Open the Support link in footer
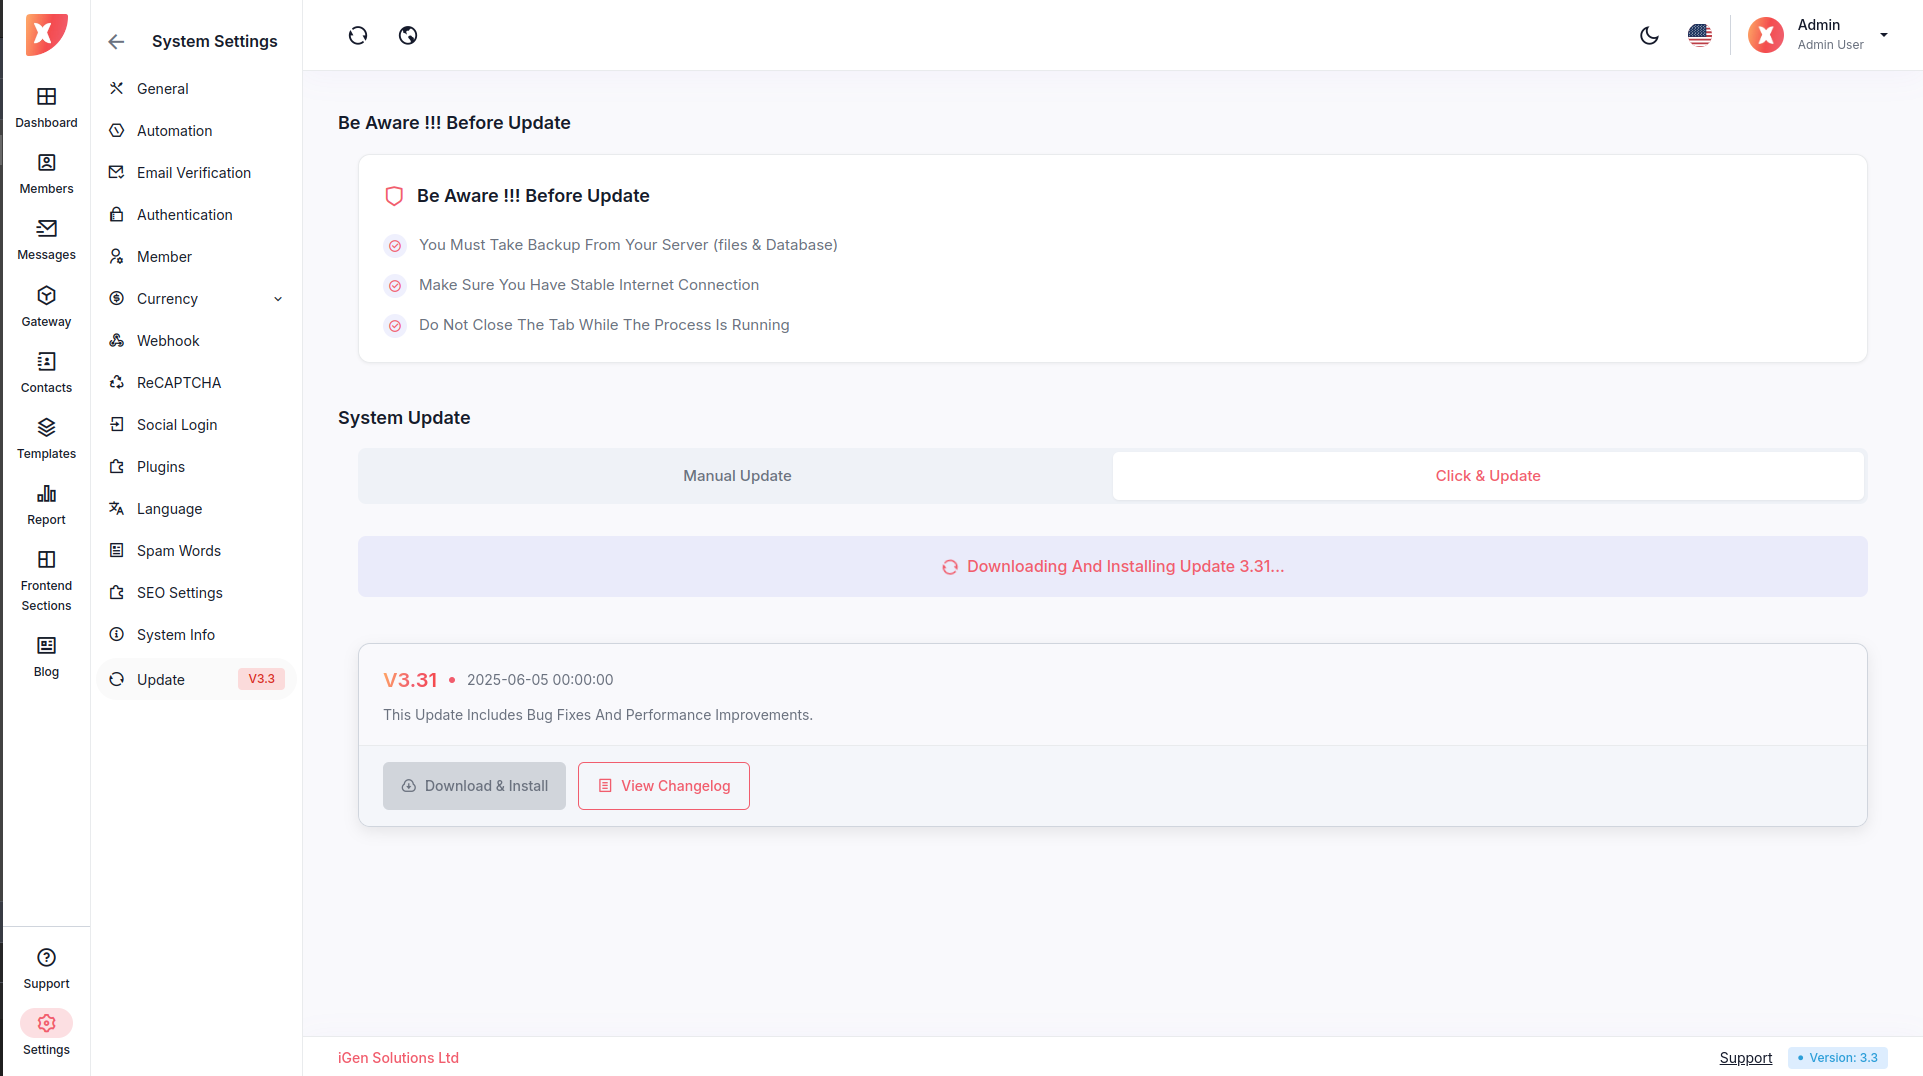This screenshot has height=1076, width=1923. tap(1745, 1058)
